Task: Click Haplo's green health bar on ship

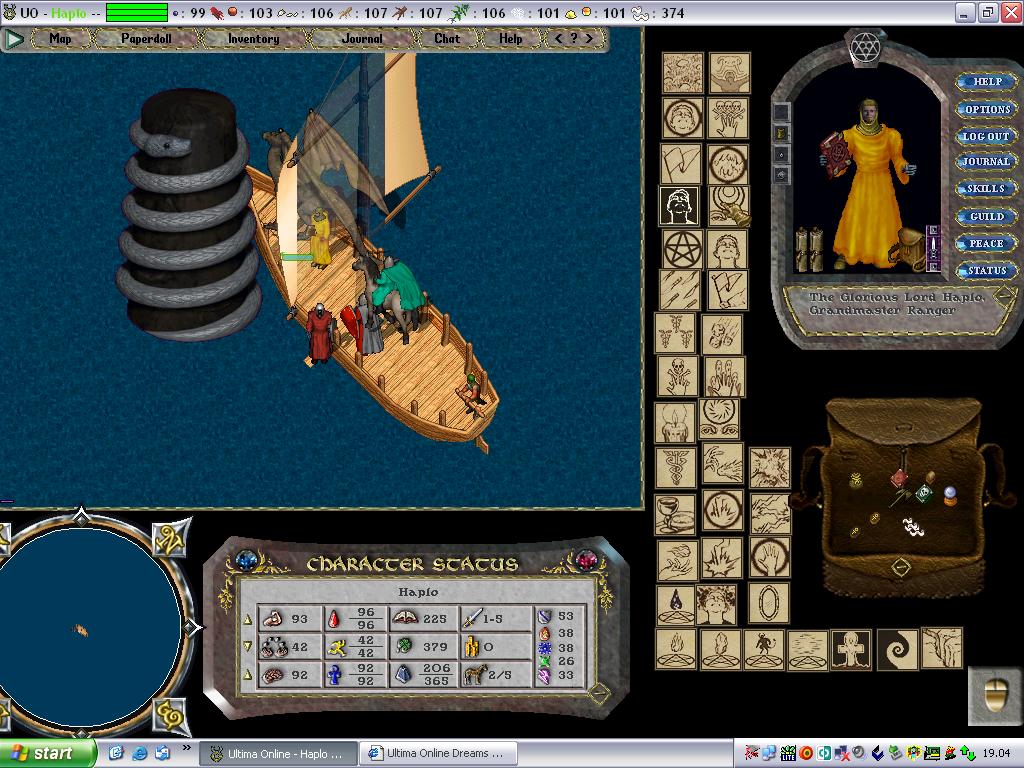Action: coord(298,257)
